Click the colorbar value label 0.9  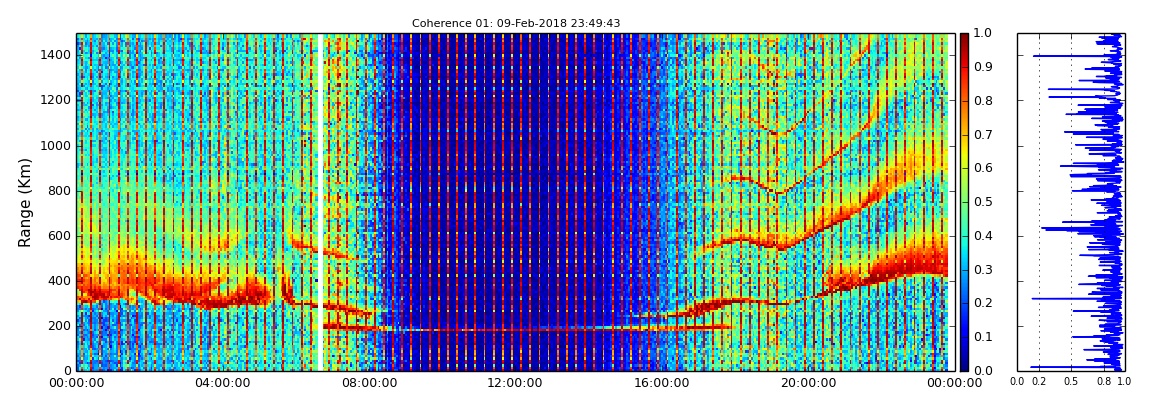coord(982,67)
